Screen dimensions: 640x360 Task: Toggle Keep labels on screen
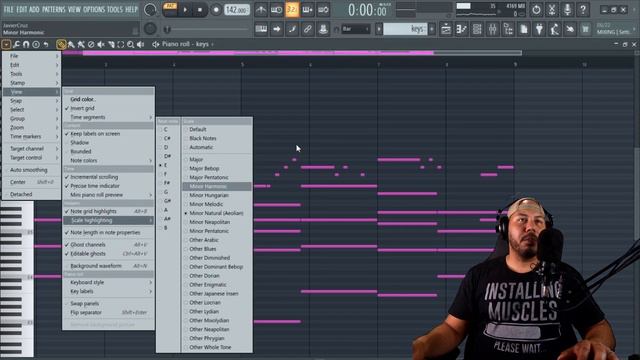(109, 133)
